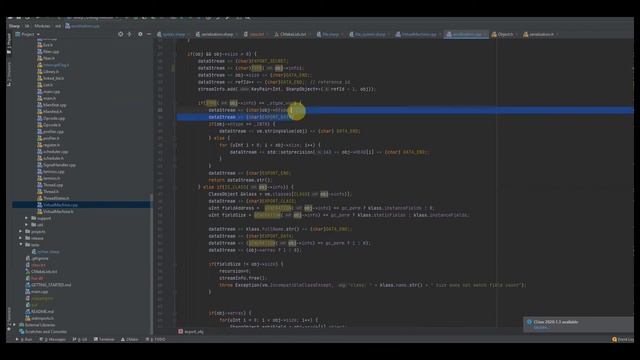
Task: Click Update link in CLion notification
Action: click(540, 327)
